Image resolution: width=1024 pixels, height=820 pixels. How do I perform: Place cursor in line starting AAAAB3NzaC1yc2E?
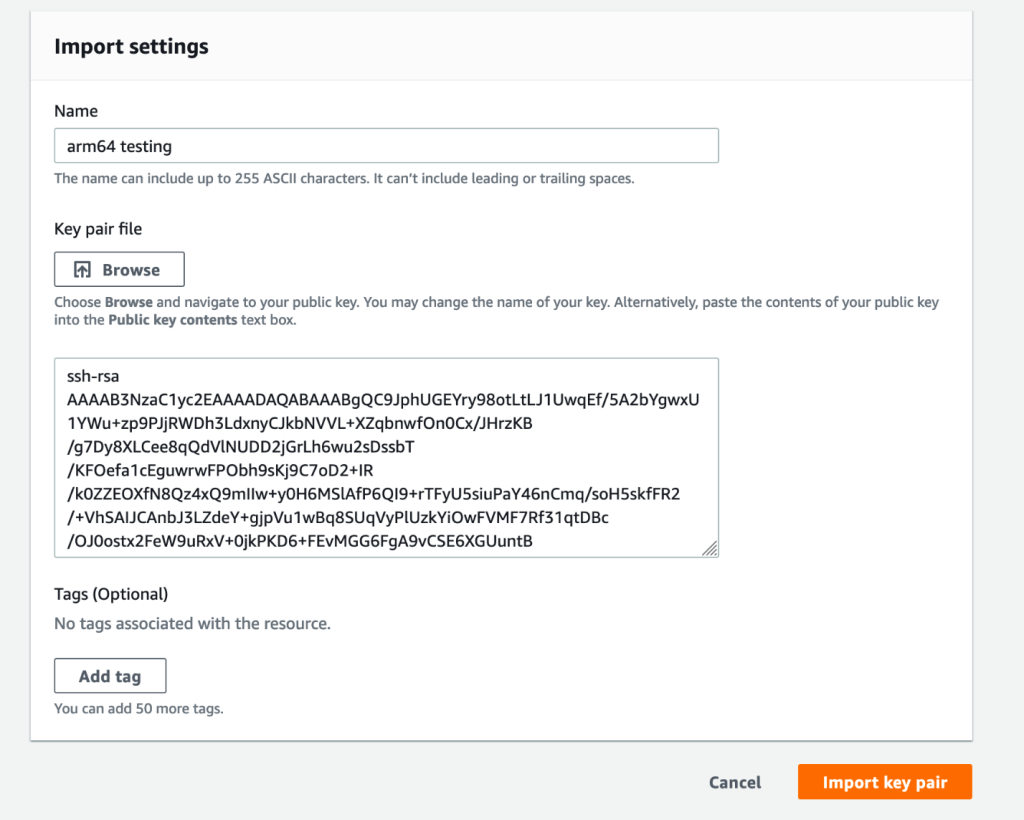[383, 400]
